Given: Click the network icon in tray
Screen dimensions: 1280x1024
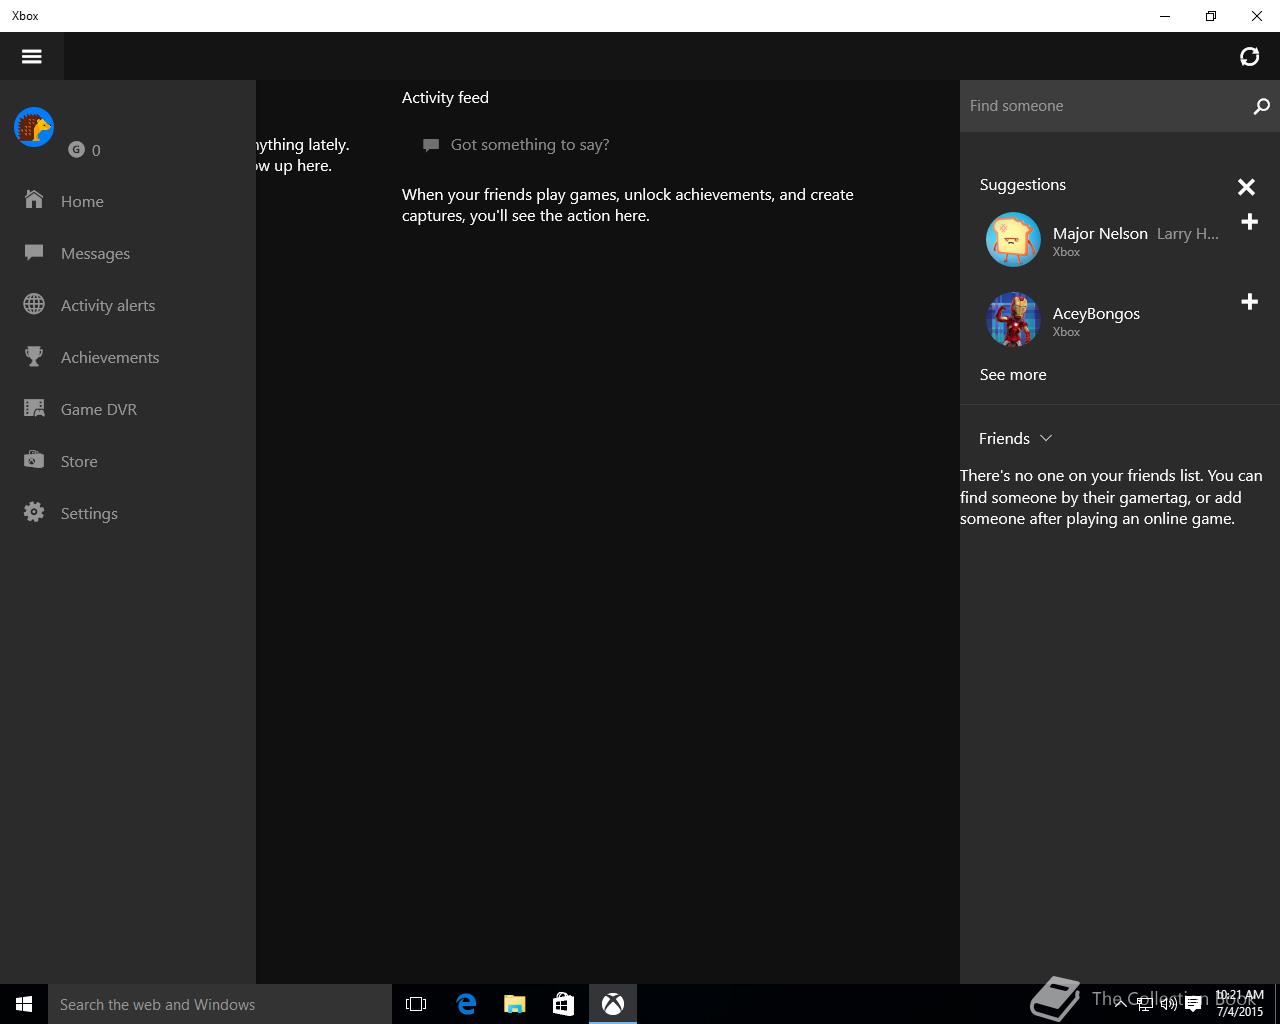Looking at the screenshot, I should [1144, 1004].
